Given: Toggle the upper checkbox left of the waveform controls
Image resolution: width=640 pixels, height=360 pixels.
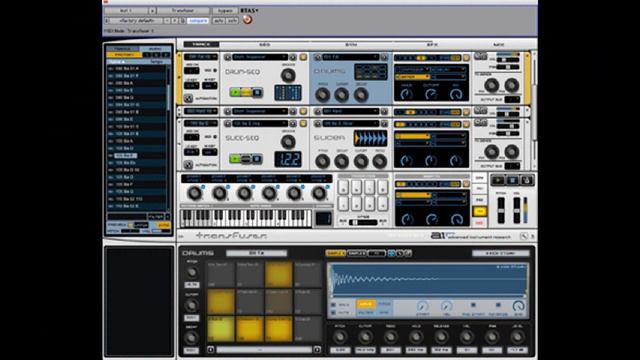Looking at the screenshot, I should click(x=333, y=305).
